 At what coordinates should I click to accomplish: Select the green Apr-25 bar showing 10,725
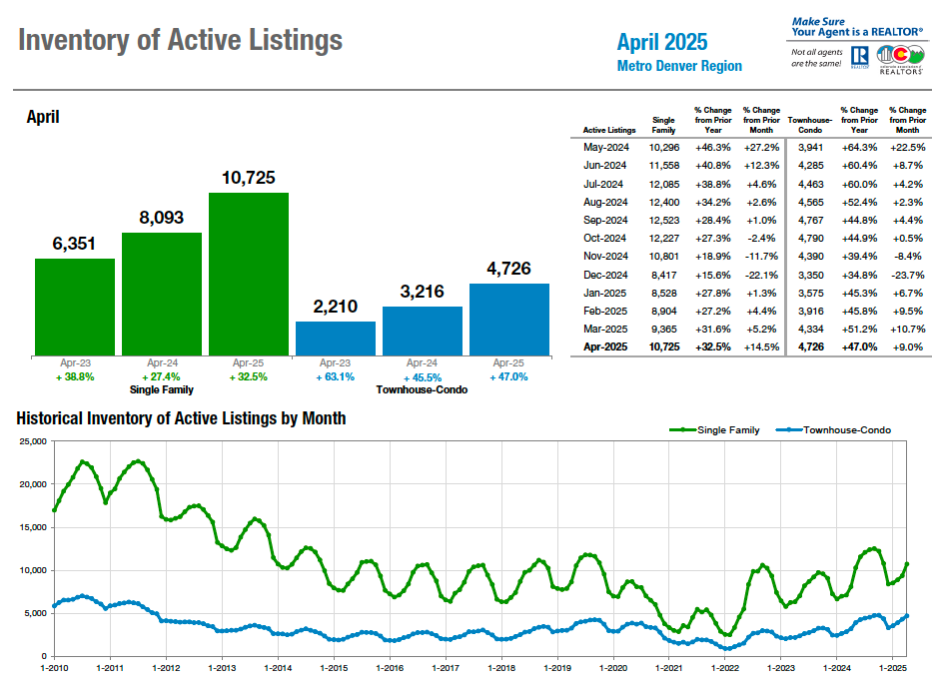(248, 273)
